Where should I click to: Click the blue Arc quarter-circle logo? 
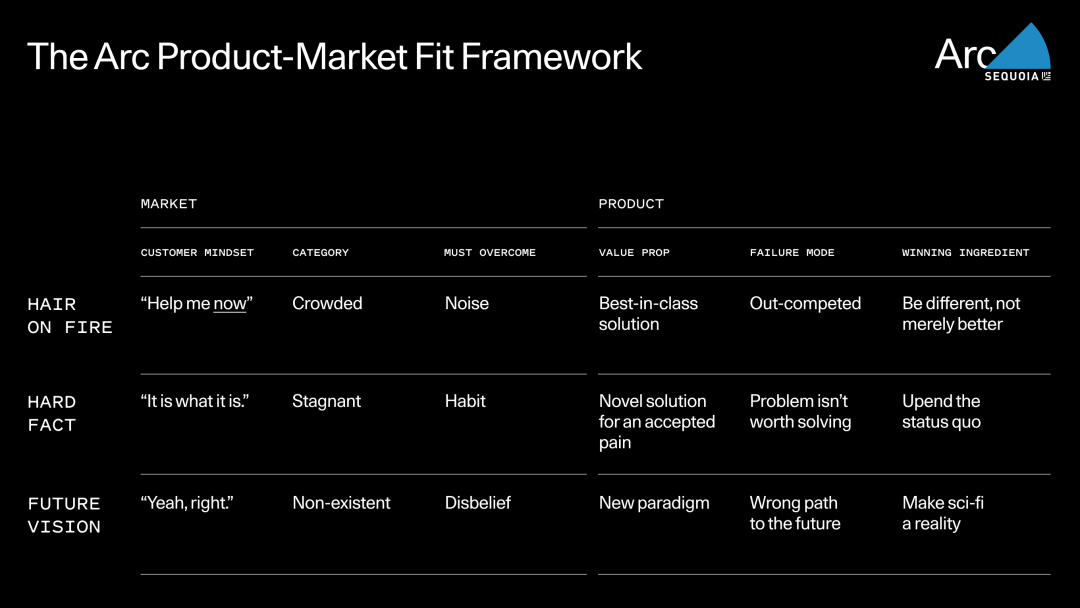(x=1025, y=50)
